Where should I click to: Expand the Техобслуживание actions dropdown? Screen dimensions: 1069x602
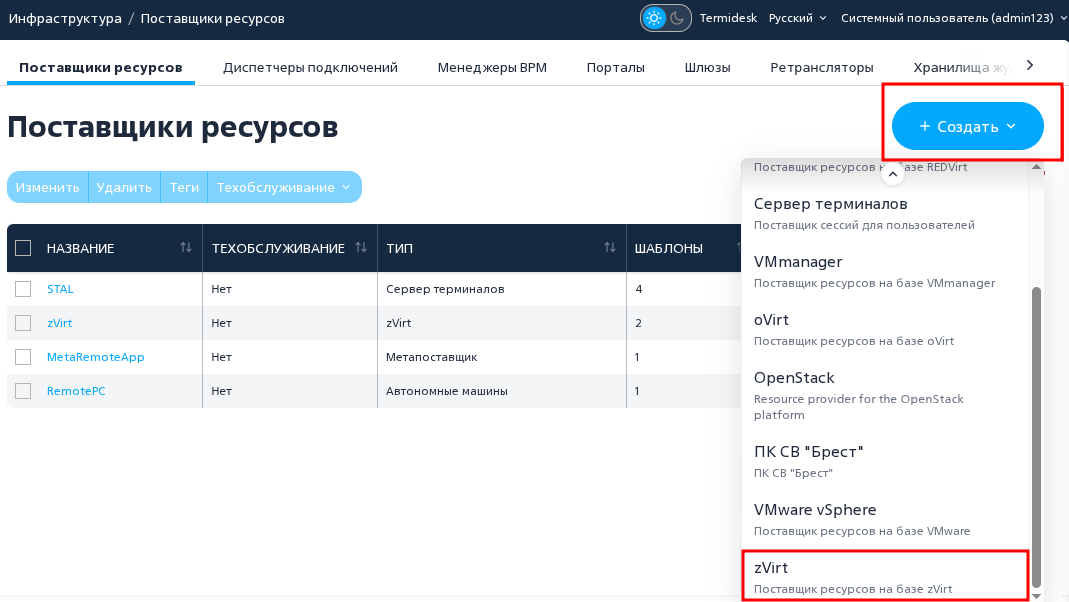click(284, 187)
